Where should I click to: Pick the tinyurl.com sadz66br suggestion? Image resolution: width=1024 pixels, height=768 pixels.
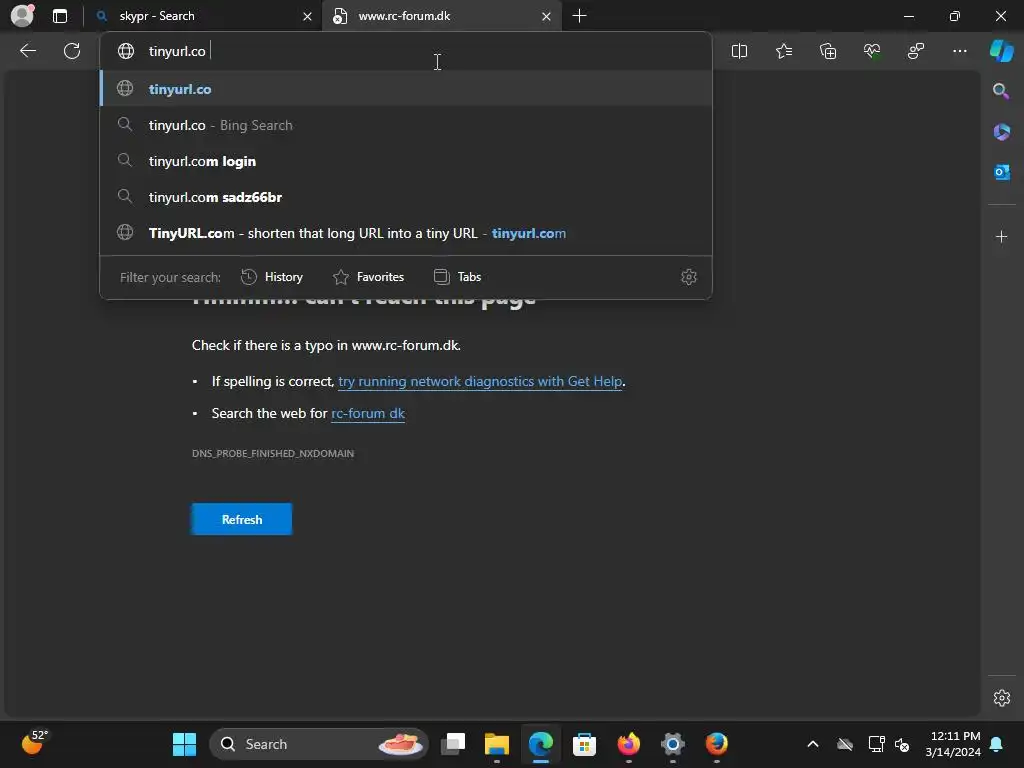pyautogui.click(x=406, y=197)
